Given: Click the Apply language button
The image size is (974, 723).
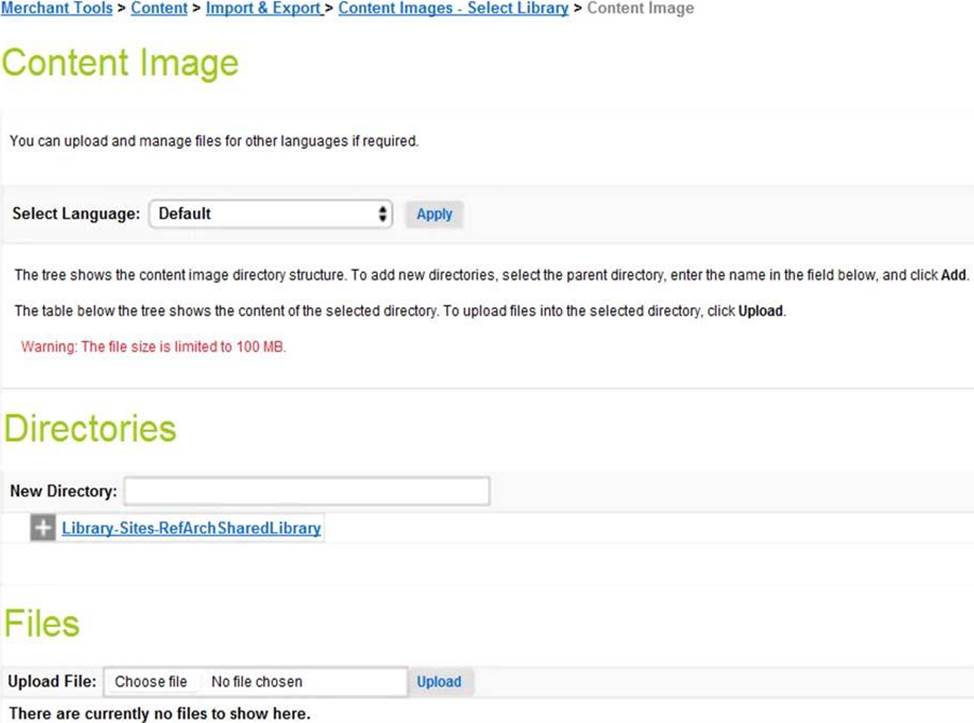Looking at the screenshot, I should 434,214.
